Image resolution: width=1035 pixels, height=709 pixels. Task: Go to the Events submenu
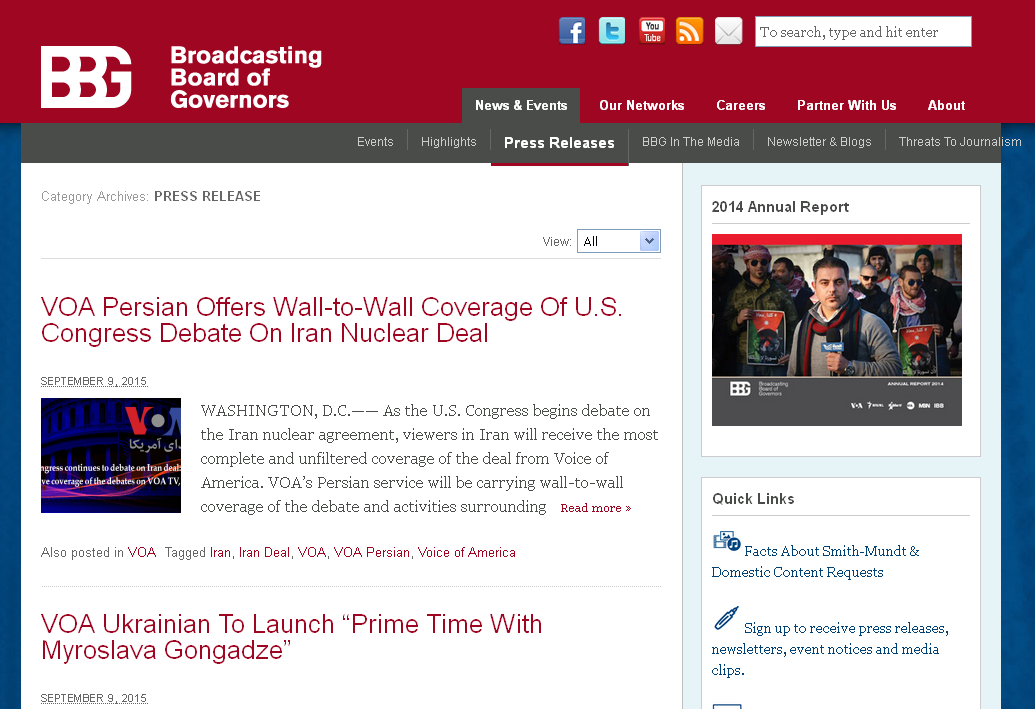(375, 142)
